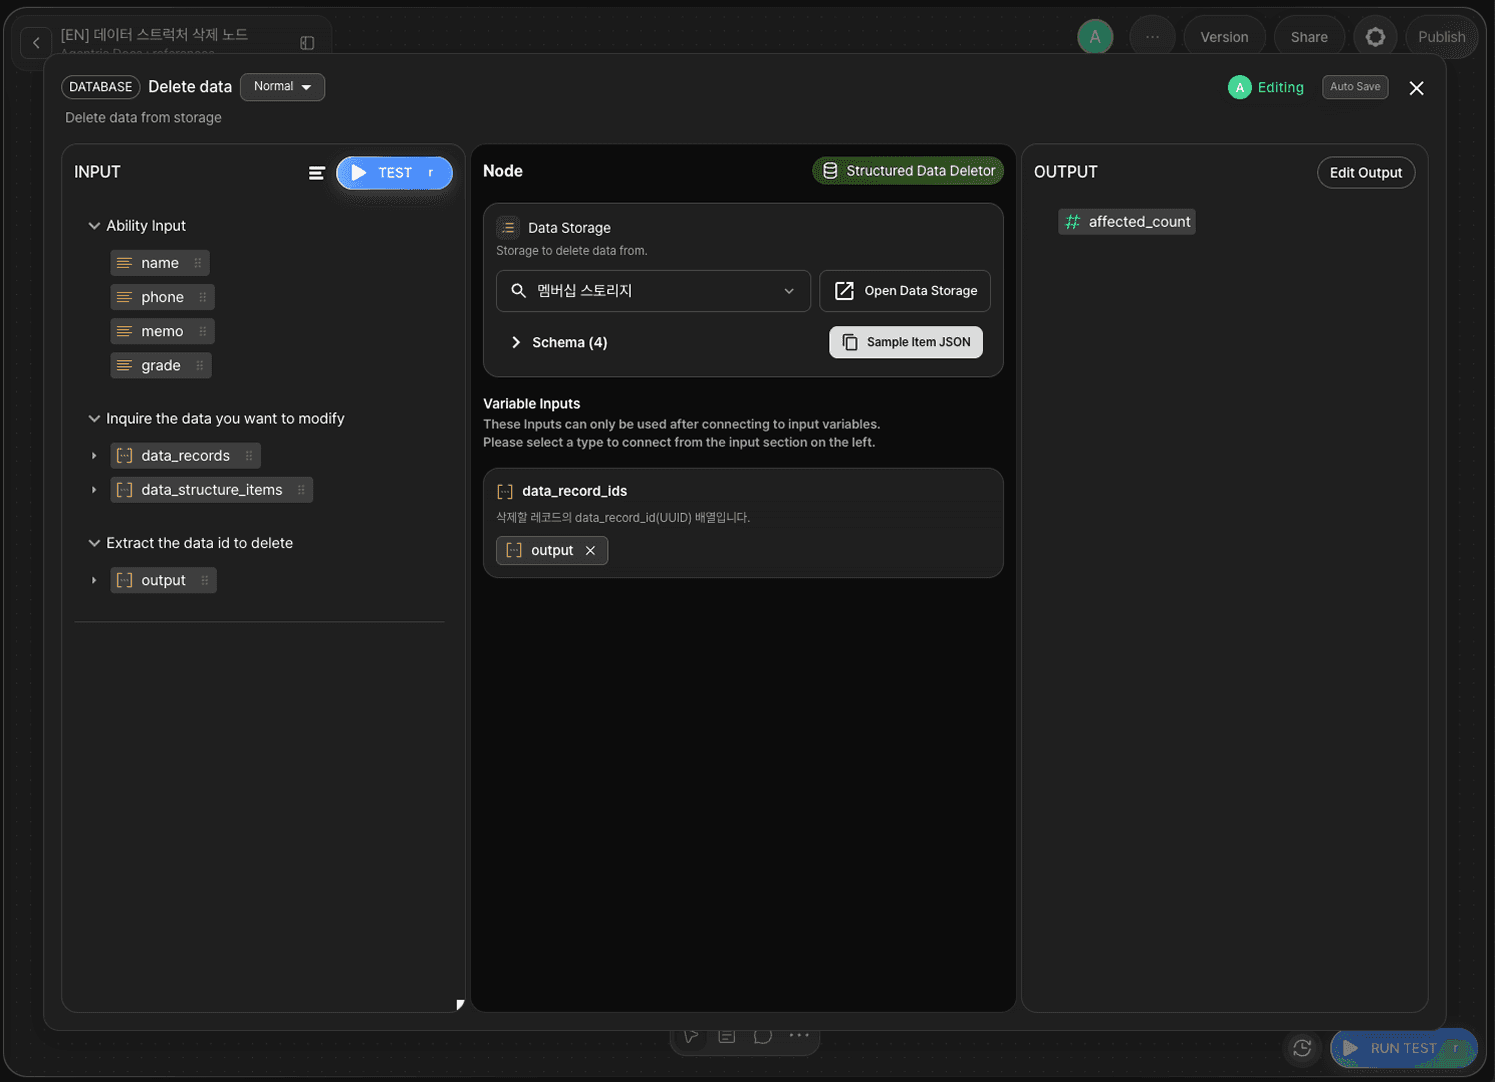1495x1082 pixels.
Task: Expand the output arrow in INPUT panel
Action: (x=94, y=581)
